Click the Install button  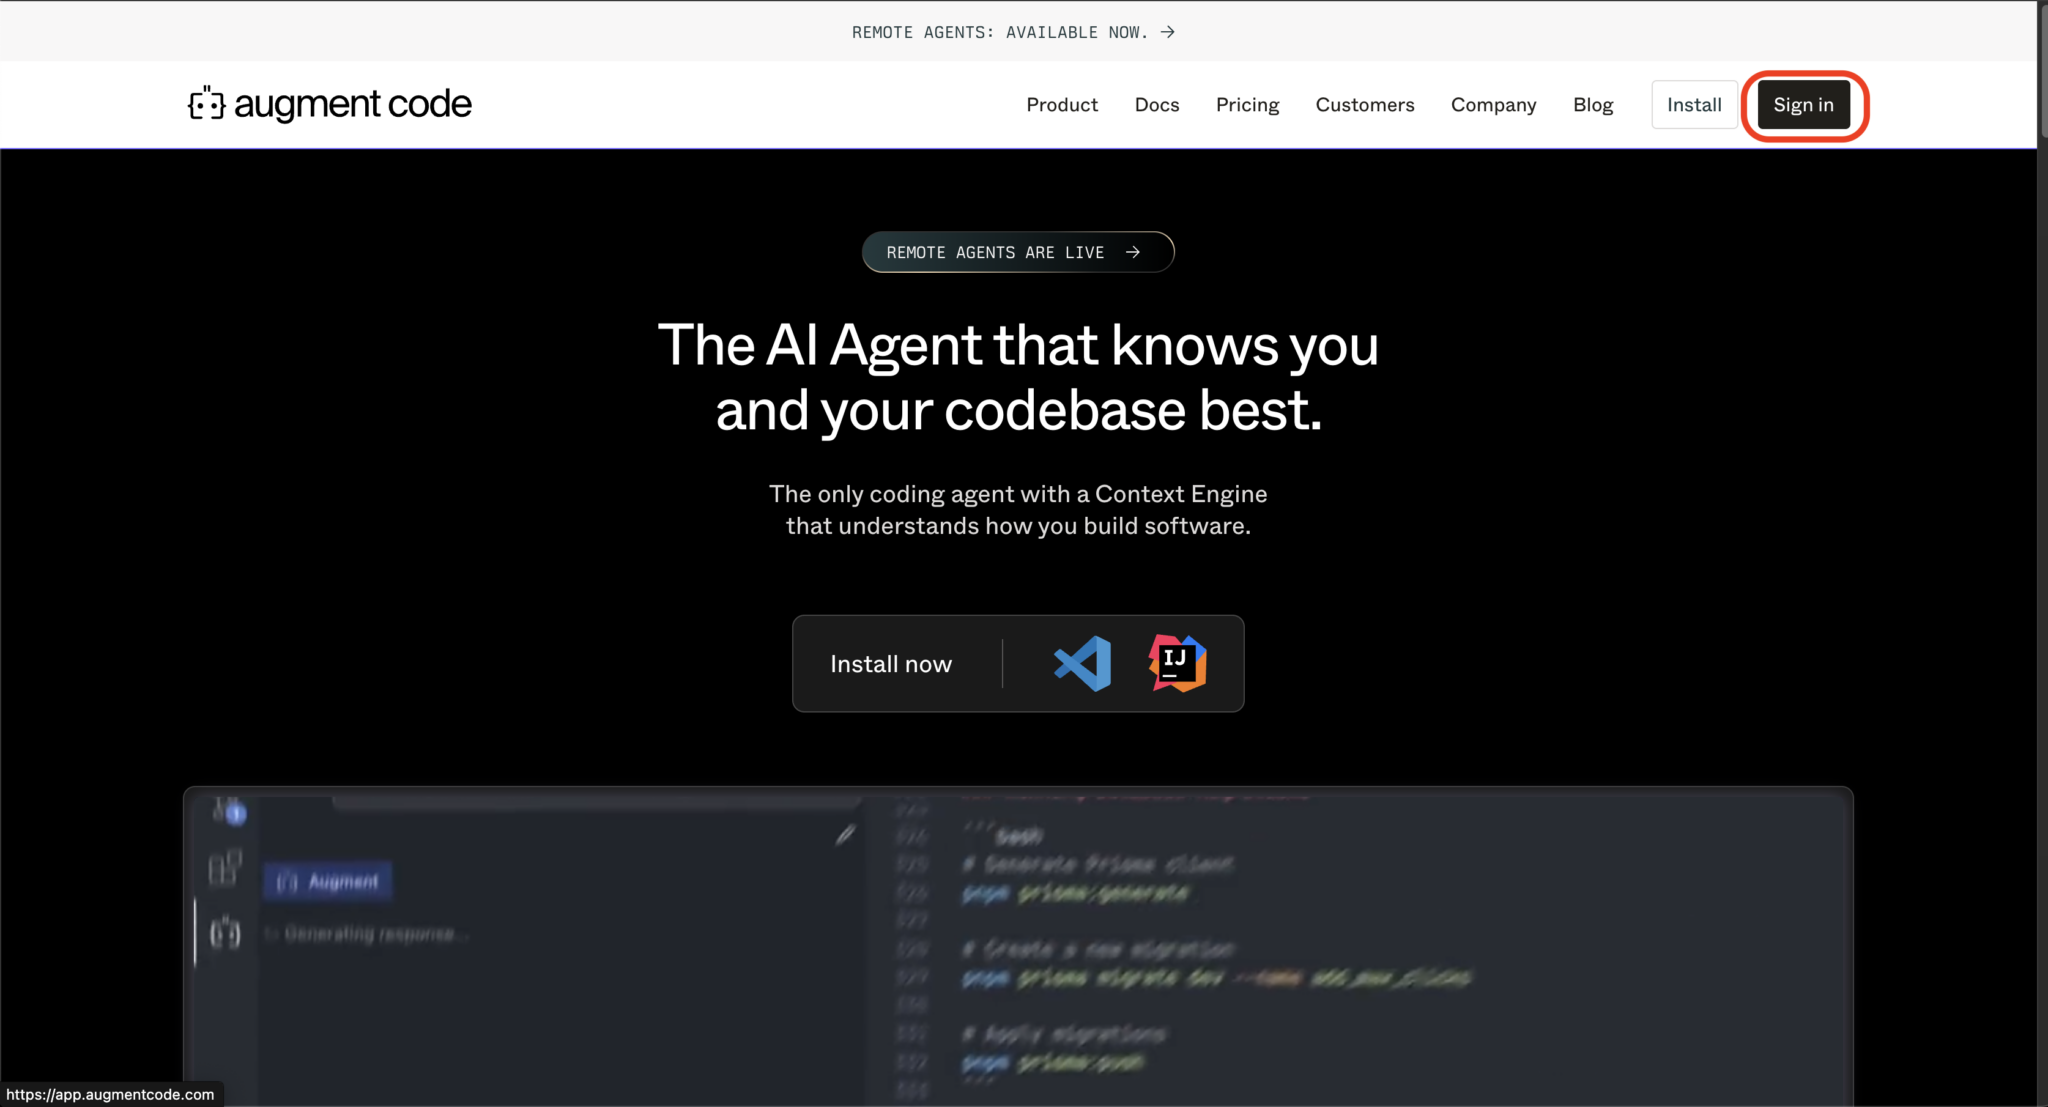1694,104
